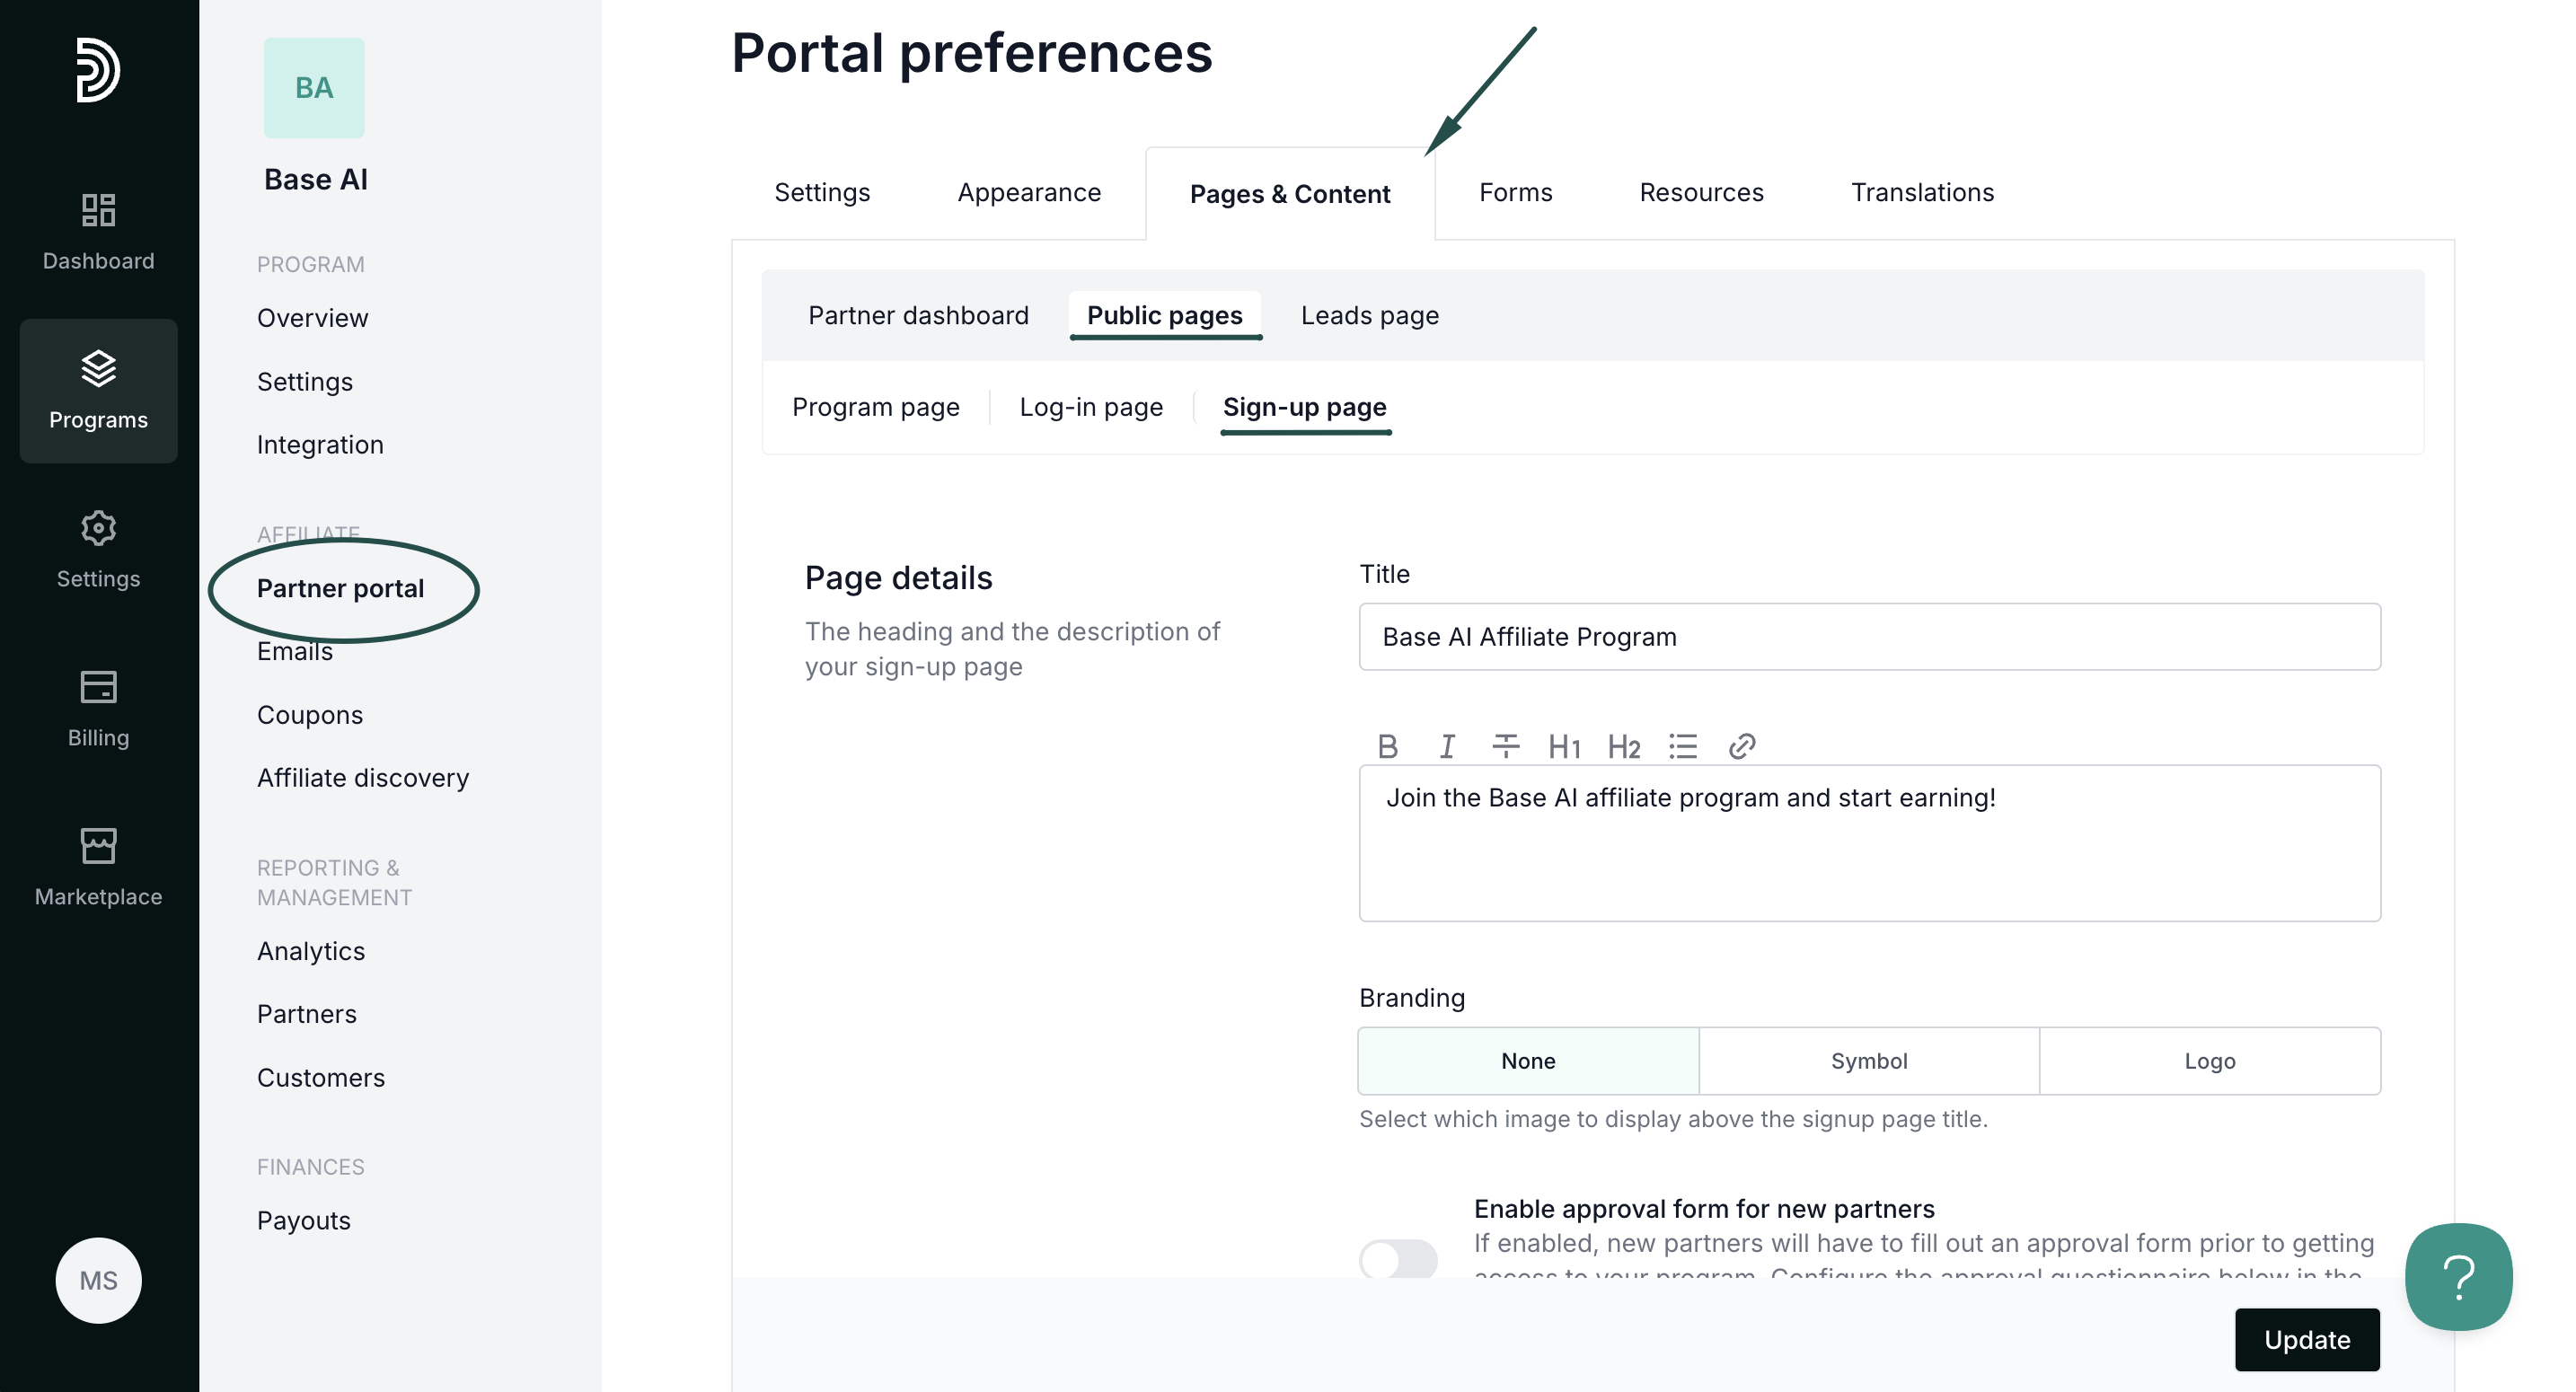The height and width of the screenshot is (1392, 2576).
Task: Switch to the Forms tab
Action: tap(1515, 192)
